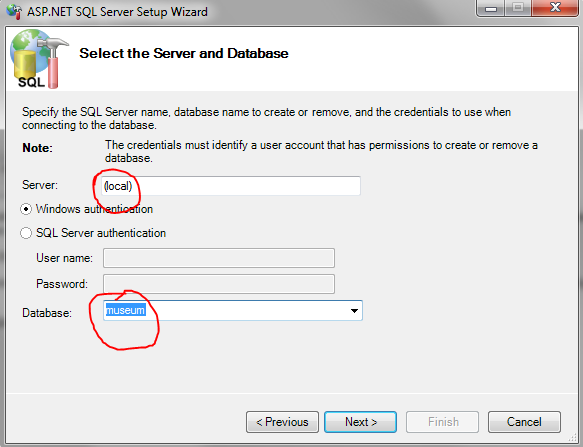Close the wizard with X button

coord(555,8)
